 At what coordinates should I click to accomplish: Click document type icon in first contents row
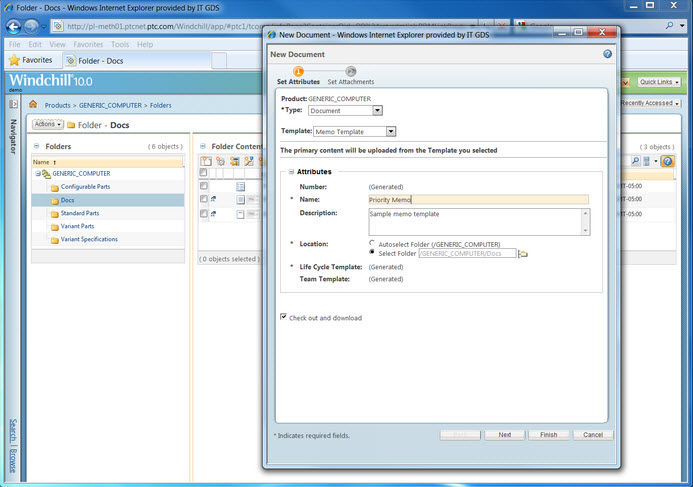coord(240,186)
